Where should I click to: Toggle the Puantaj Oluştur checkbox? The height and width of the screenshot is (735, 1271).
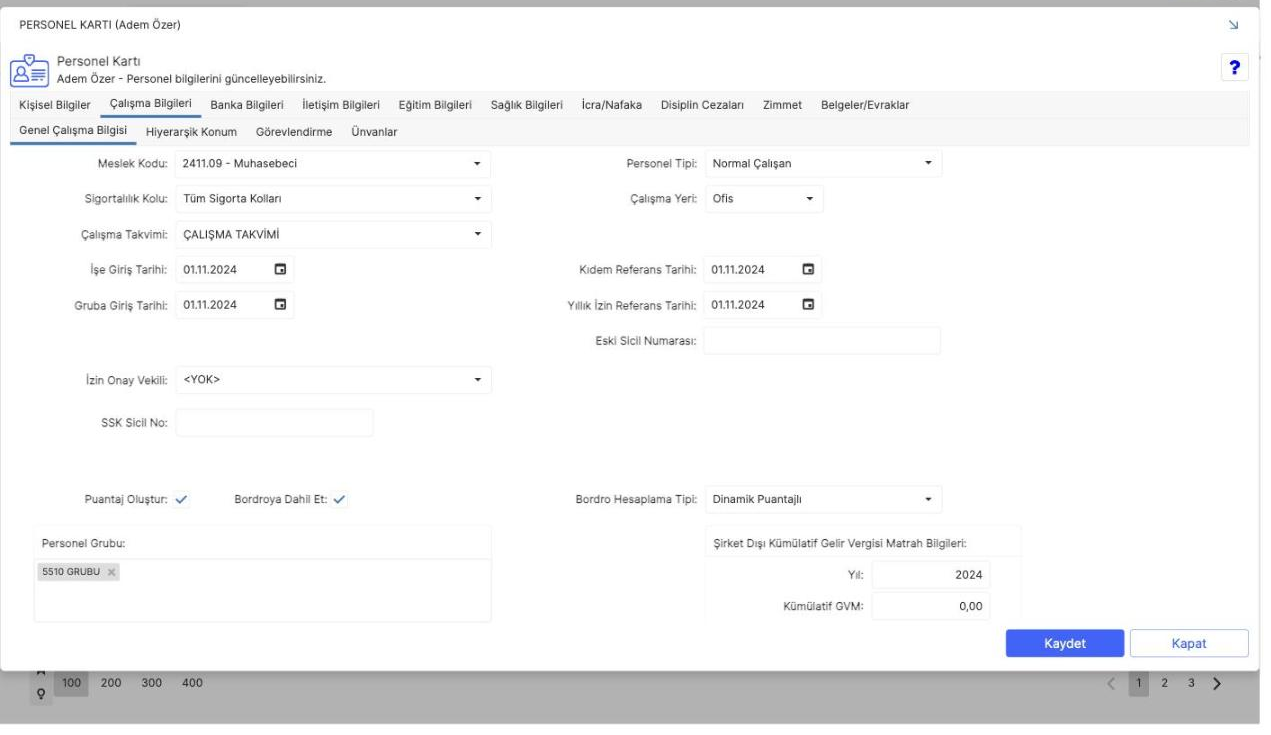[181, 500]
